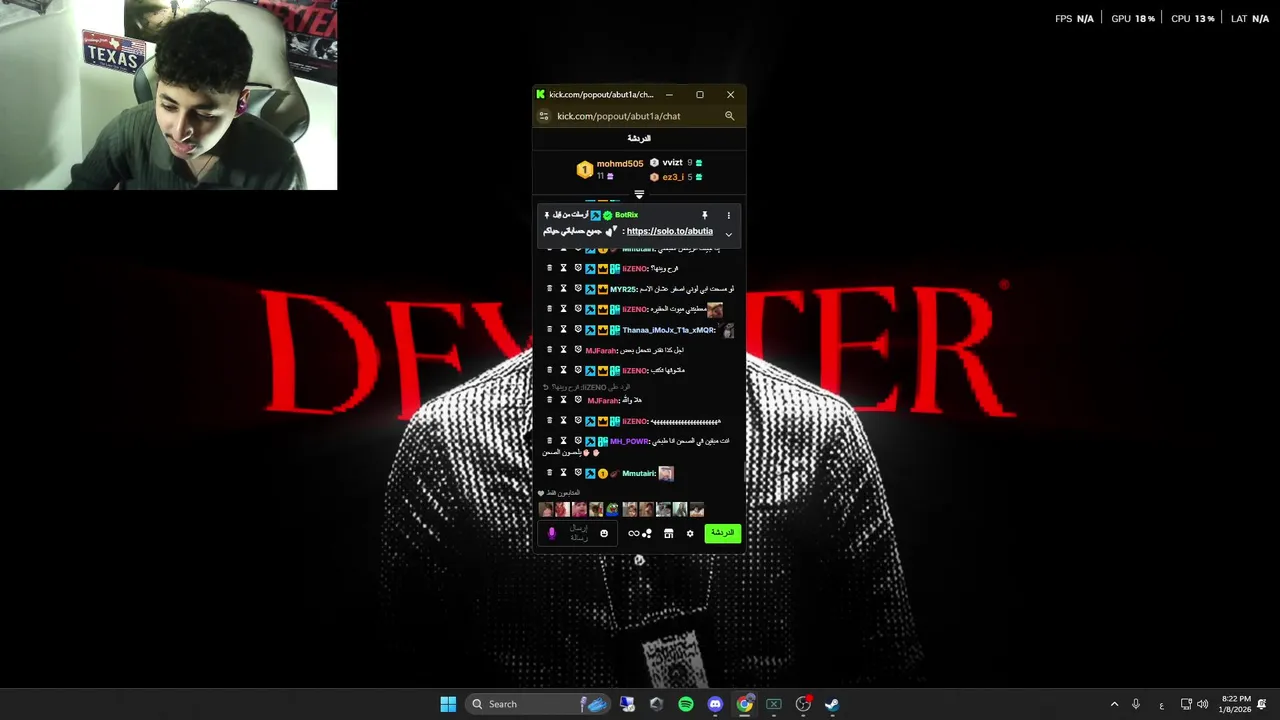Click the purple microphone icon in message box

551,533
